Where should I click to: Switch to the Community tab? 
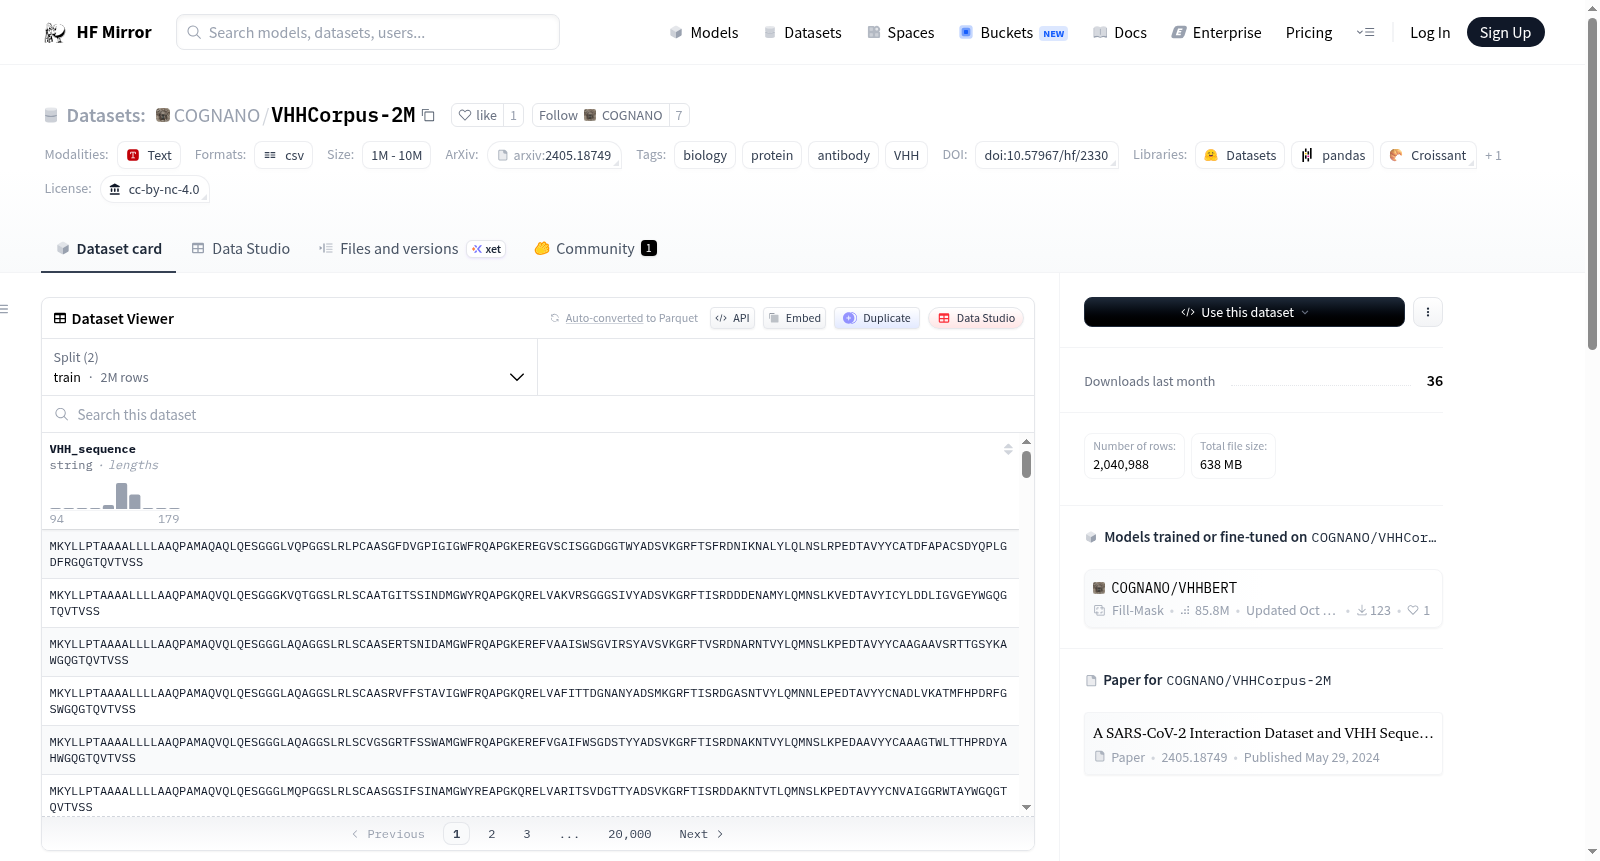(595, 248)
